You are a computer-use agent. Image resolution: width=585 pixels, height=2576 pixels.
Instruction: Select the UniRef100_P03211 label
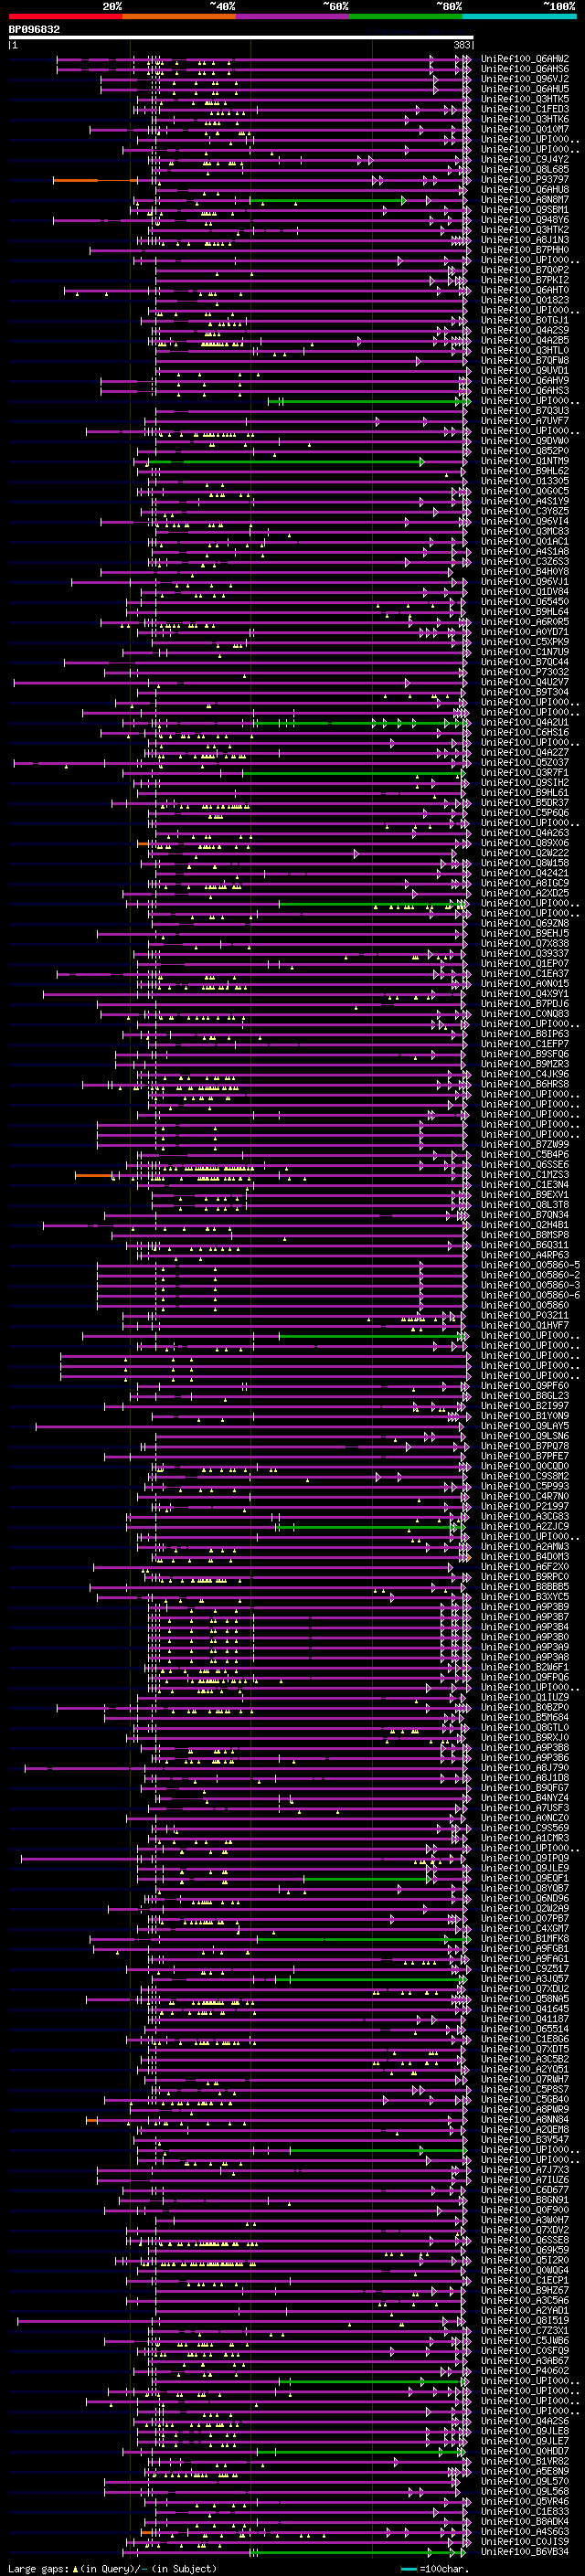pos(525,1315)
